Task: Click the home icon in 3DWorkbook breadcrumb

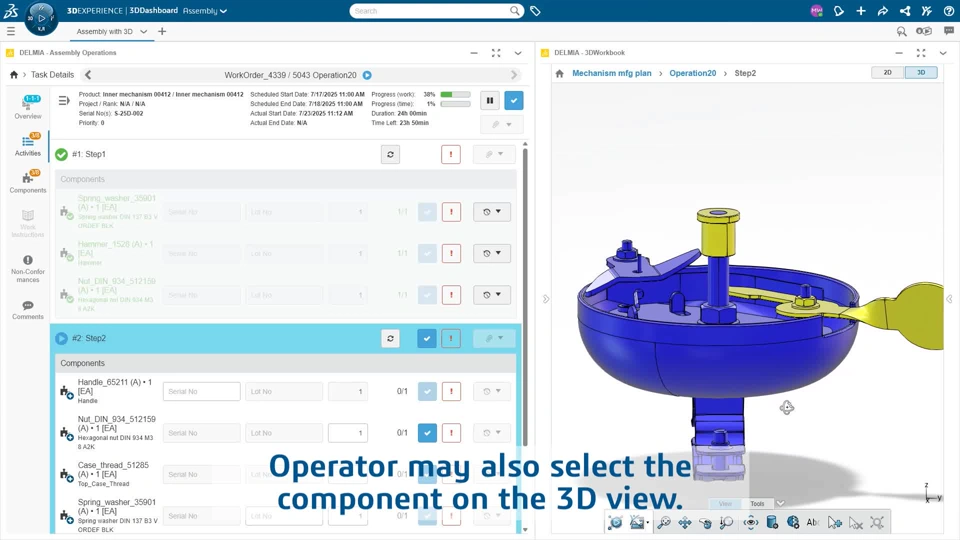Action: click(559, 73)
